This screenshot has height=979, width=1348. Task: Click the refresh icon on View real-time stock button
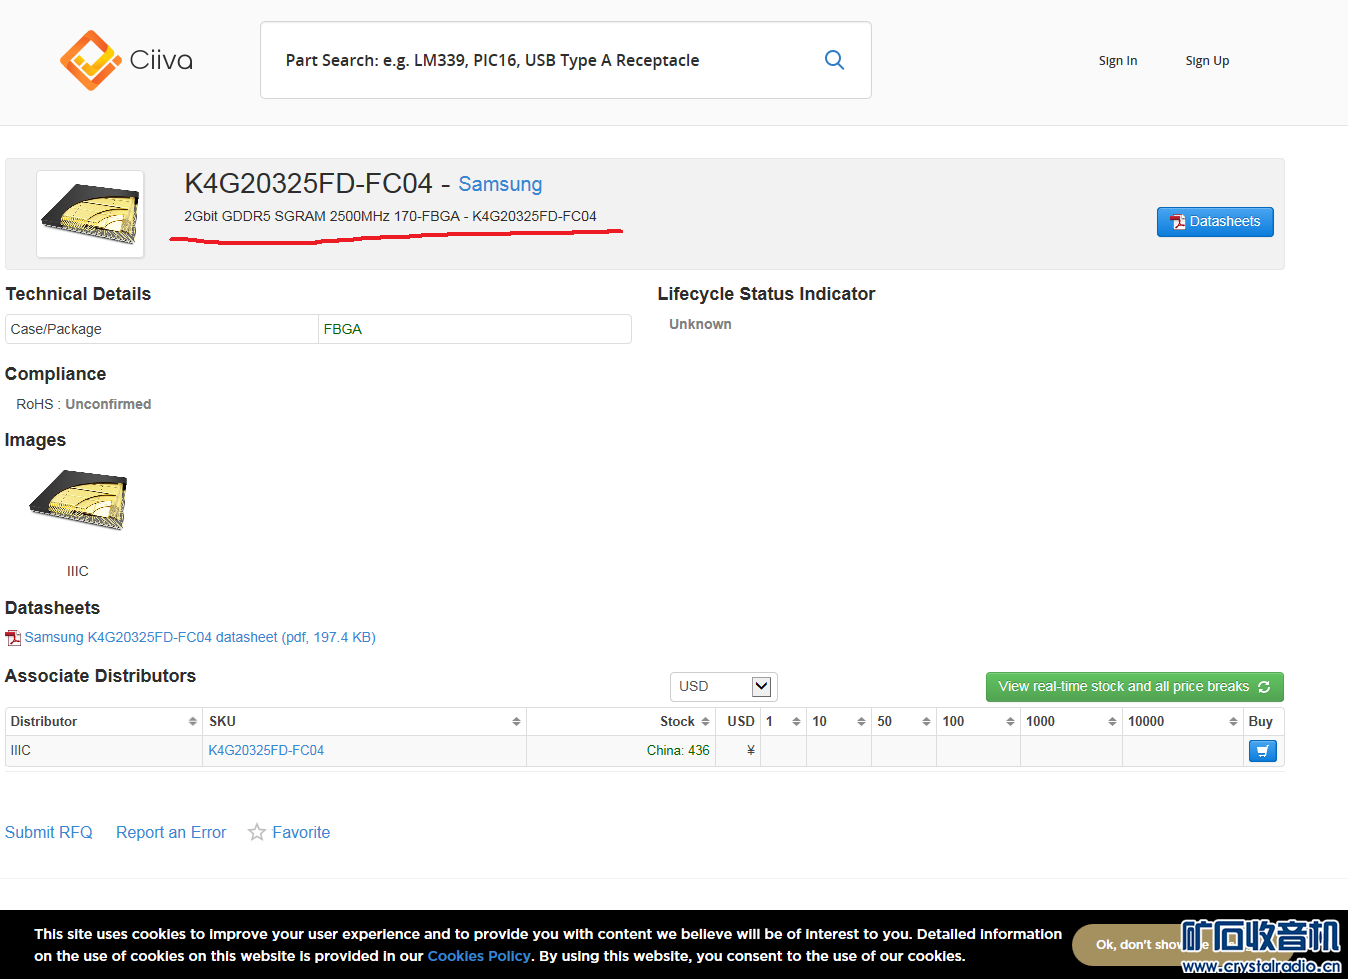pos(1264,687)
